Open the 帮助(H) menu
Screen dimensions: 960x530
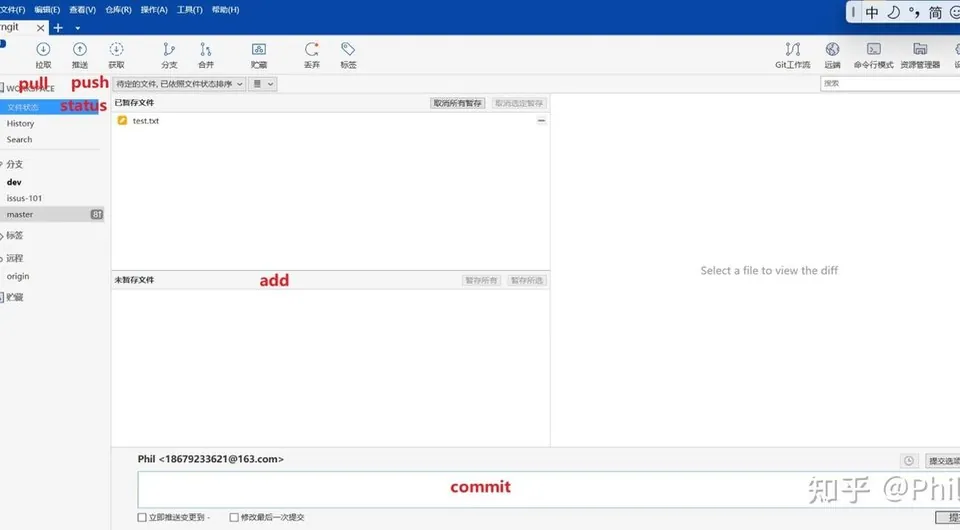click(x=225, y=10)
